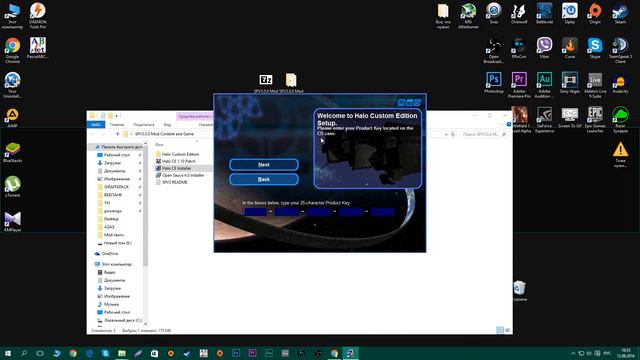Select the Halo Custom Edition folder
Image resolution: width=640 pixels, height=360 pixels.
pos(177,154)
